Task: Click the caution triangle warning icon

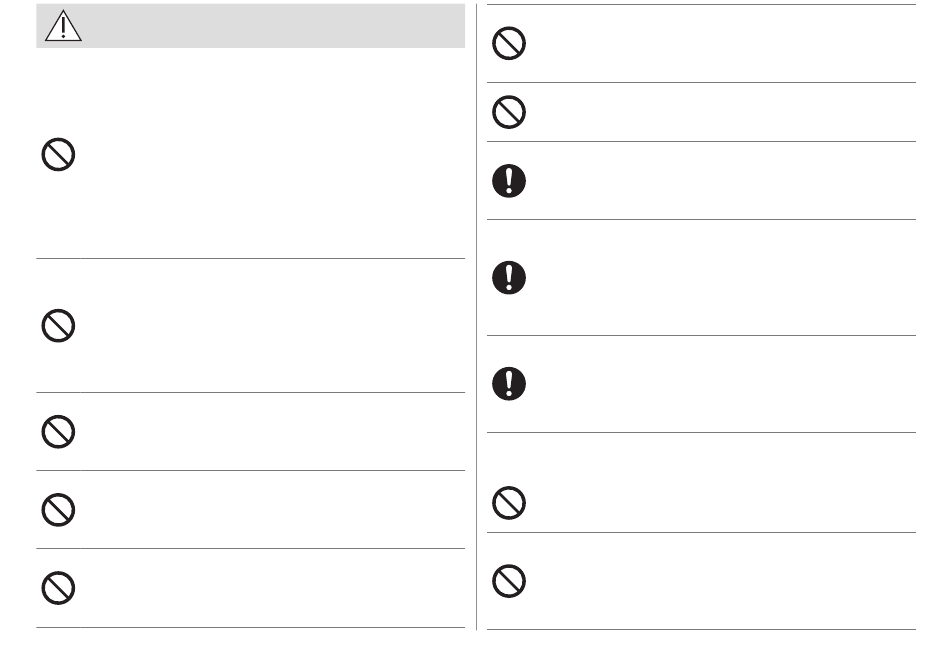Action: (63, 25)
